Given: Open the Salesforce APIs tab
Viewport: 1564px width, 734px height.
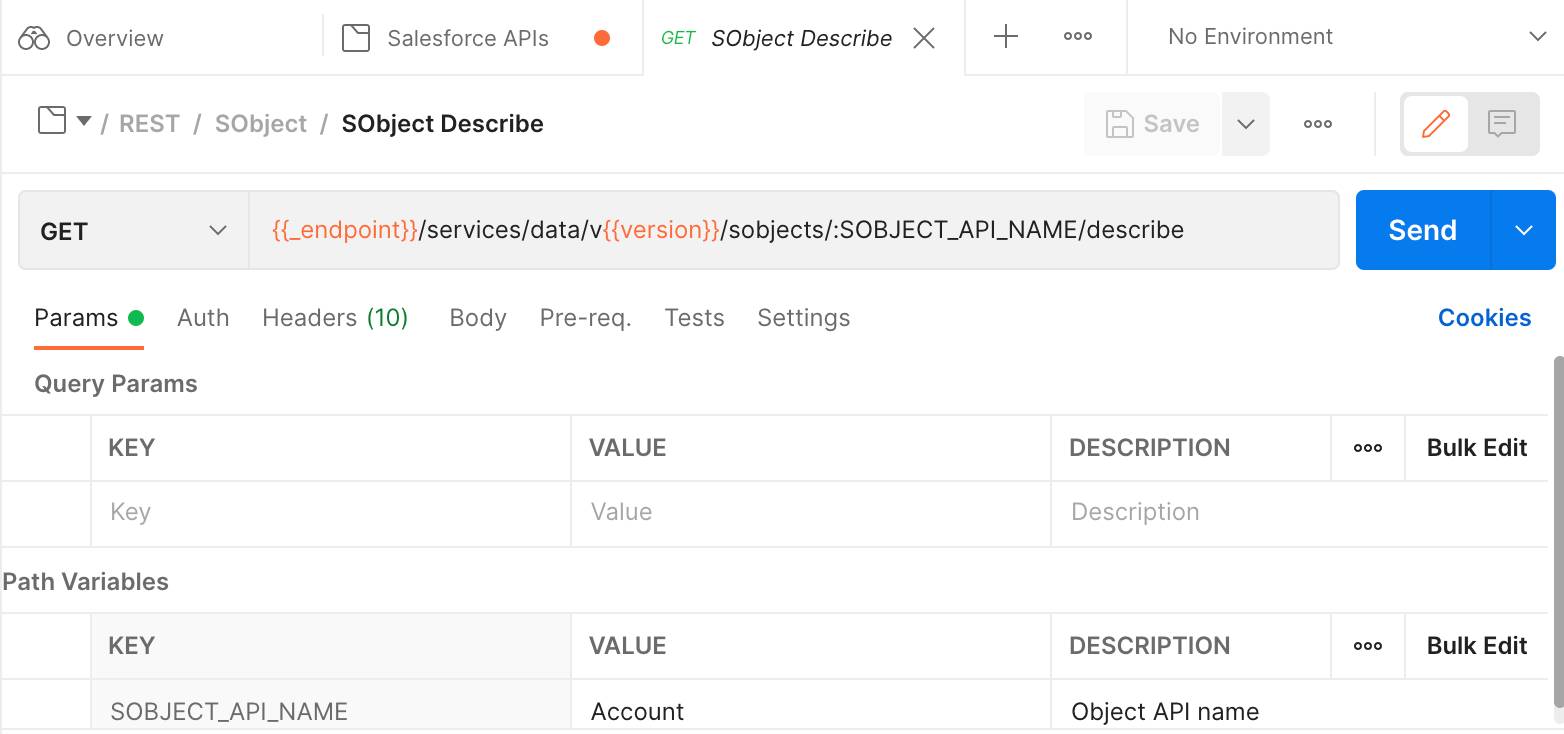Looking at the screenshot, I should click(467, 38).
